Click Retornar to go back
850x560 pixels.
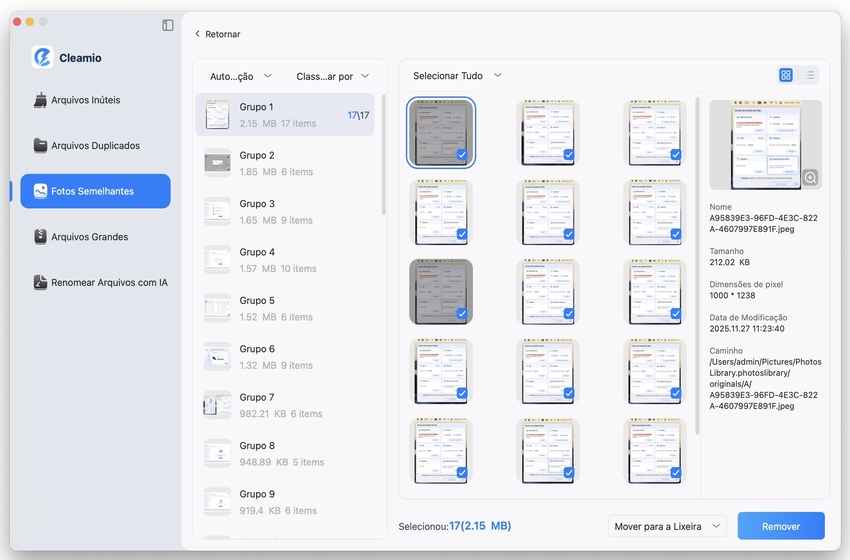(217, 34)
